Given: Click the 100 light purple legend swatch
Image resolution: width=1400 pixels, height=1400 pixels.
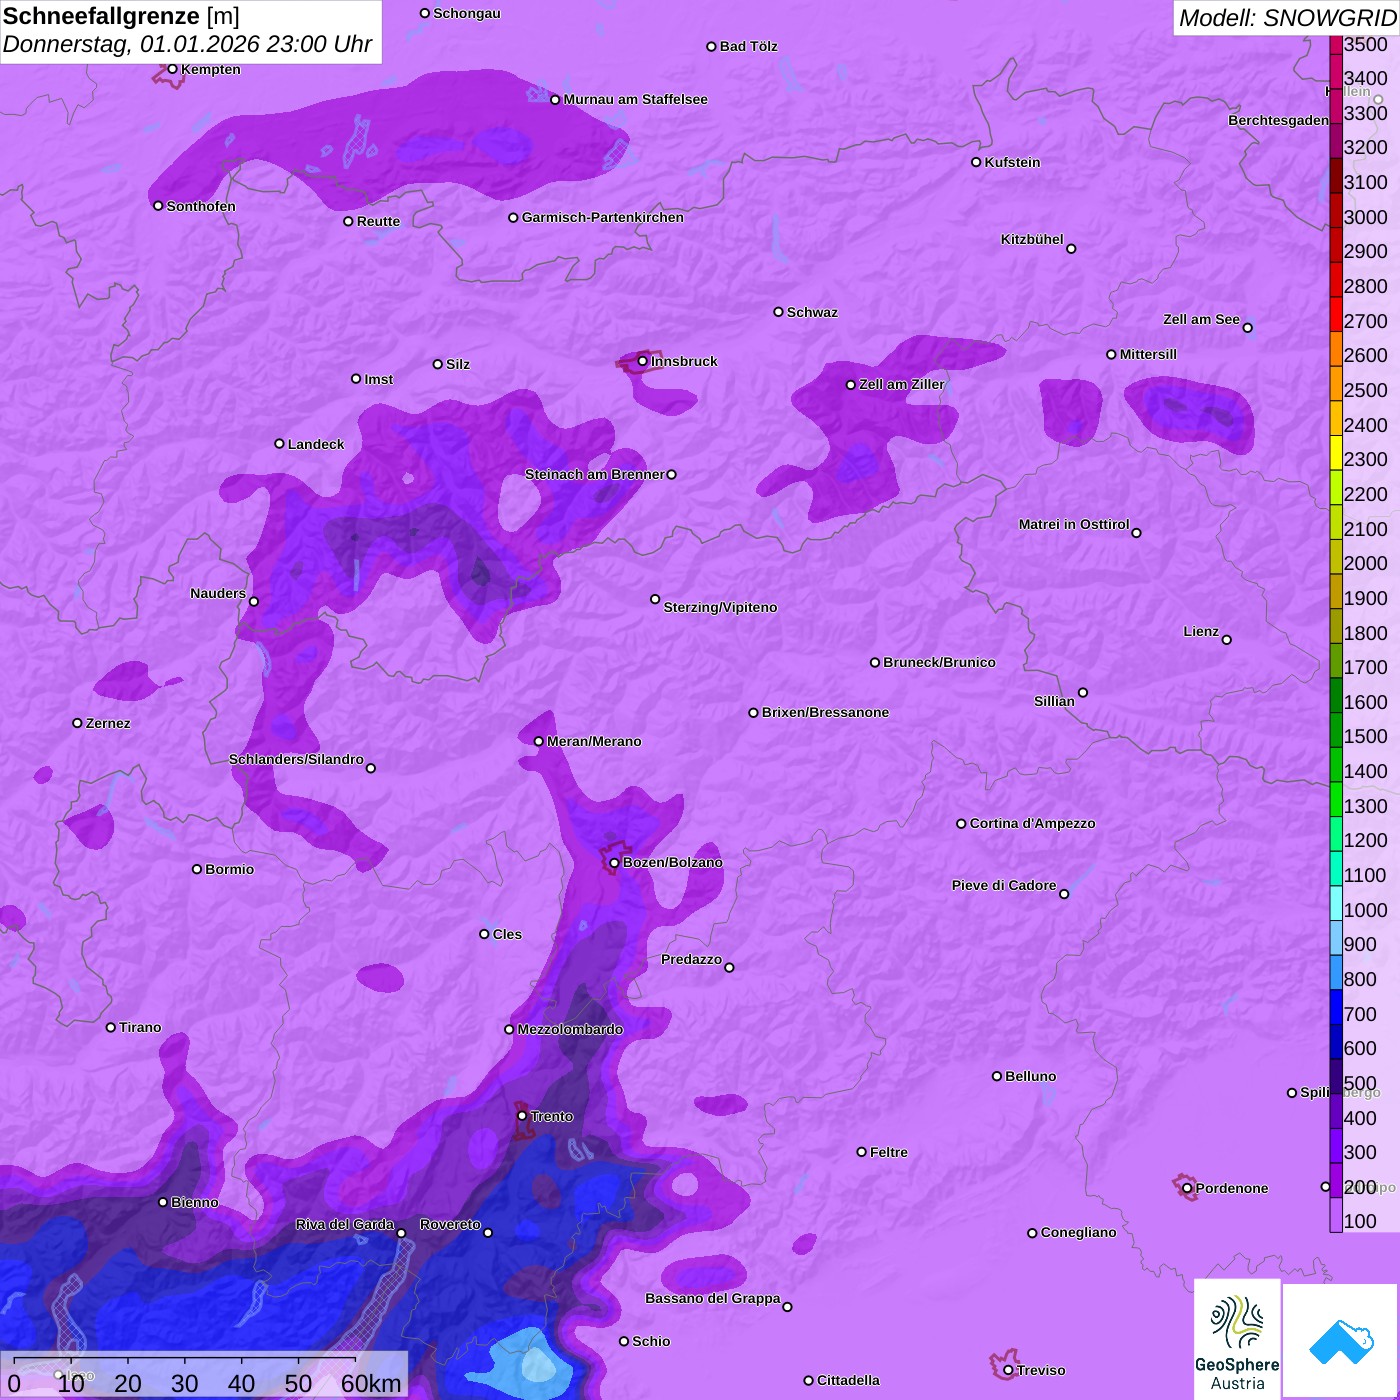Looking at the screenshot, I should [x=1336, y=1215].
